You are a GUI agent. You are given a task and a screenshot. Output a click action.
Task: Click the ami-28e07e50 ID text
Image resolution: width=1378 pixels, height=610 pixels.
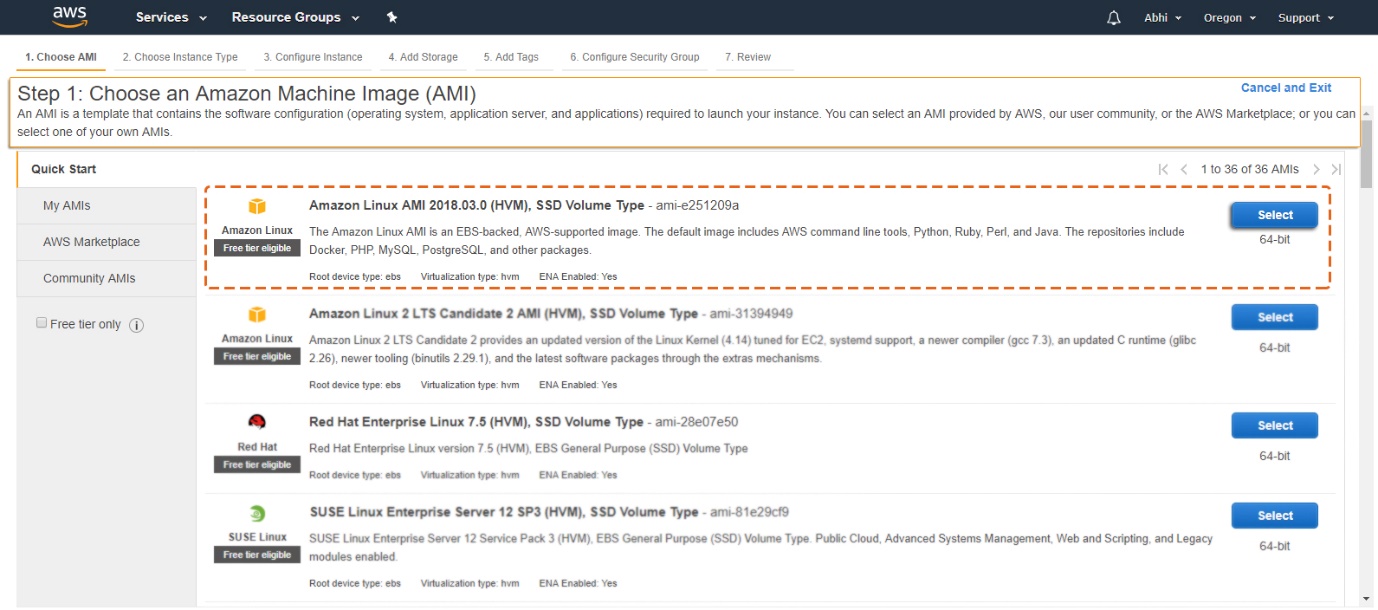(x=697, y=422)
